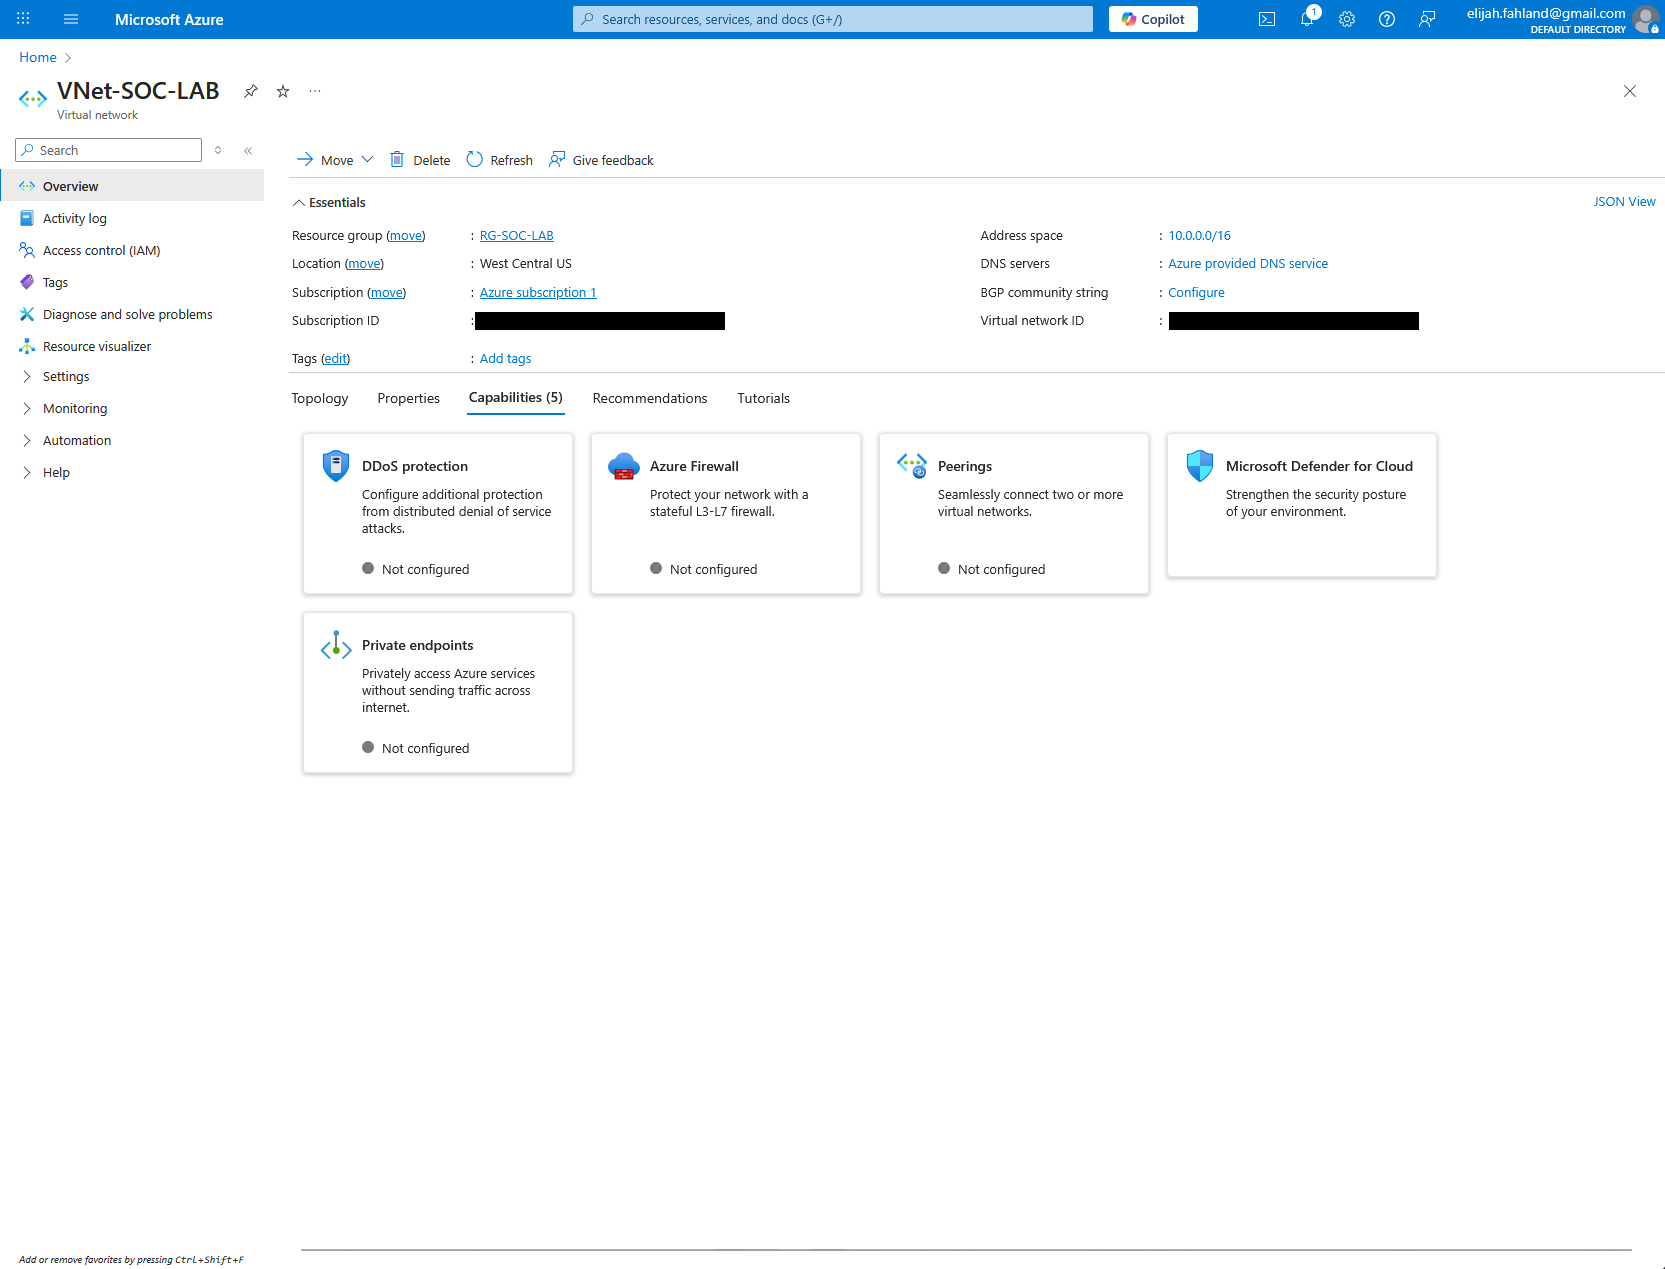Open the help question mark icon

click(1387, 19)
